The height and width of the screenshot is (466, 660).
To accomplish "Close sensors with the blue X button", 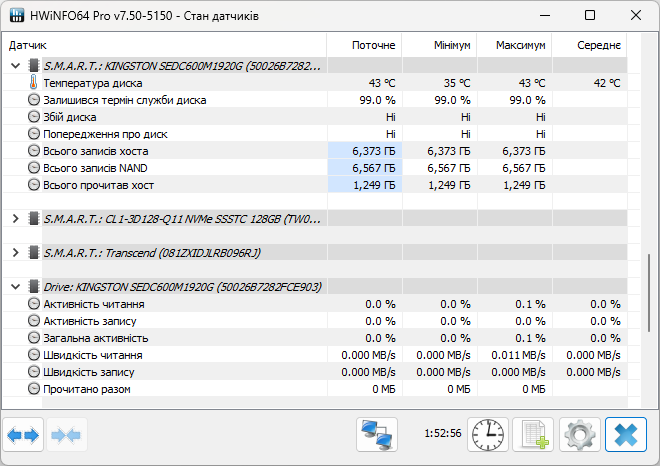I will coord(626,434).
